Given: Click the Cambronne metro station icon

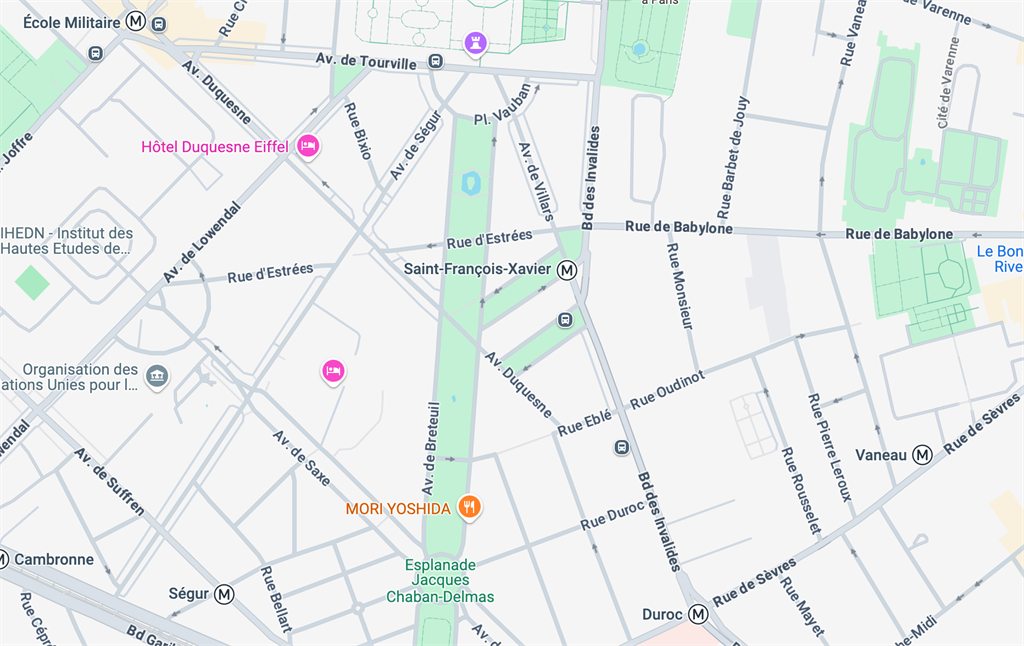Looking at the screenshot, I should tap(3, 559).
